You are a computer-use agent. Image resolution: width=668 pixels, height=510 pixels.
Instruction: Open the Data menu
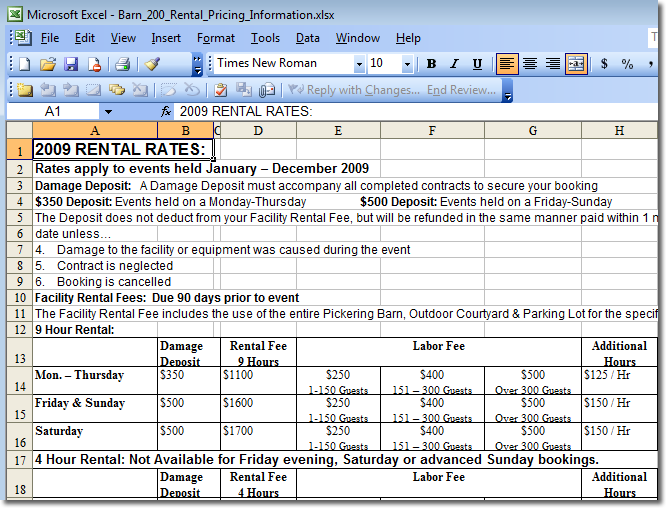(x=307, y=38)
